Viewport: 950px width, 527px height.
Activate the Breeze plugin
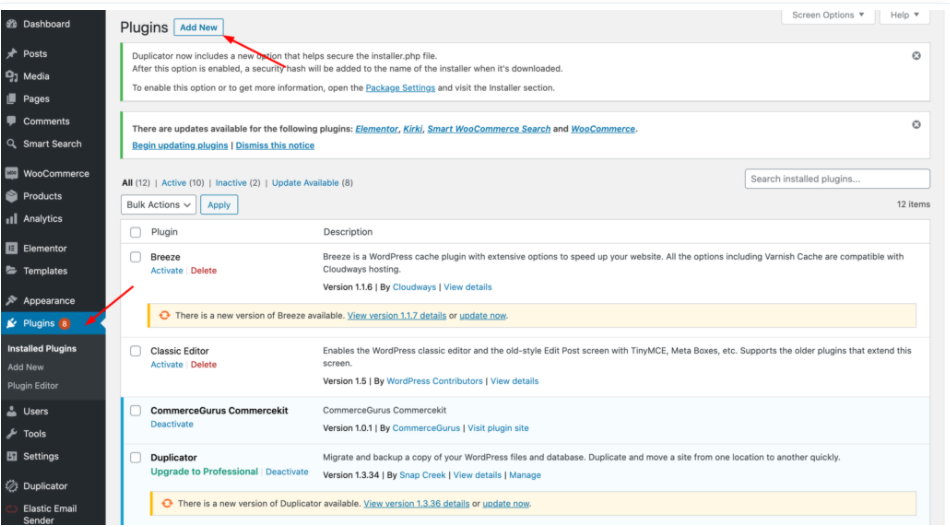[167, 271]
